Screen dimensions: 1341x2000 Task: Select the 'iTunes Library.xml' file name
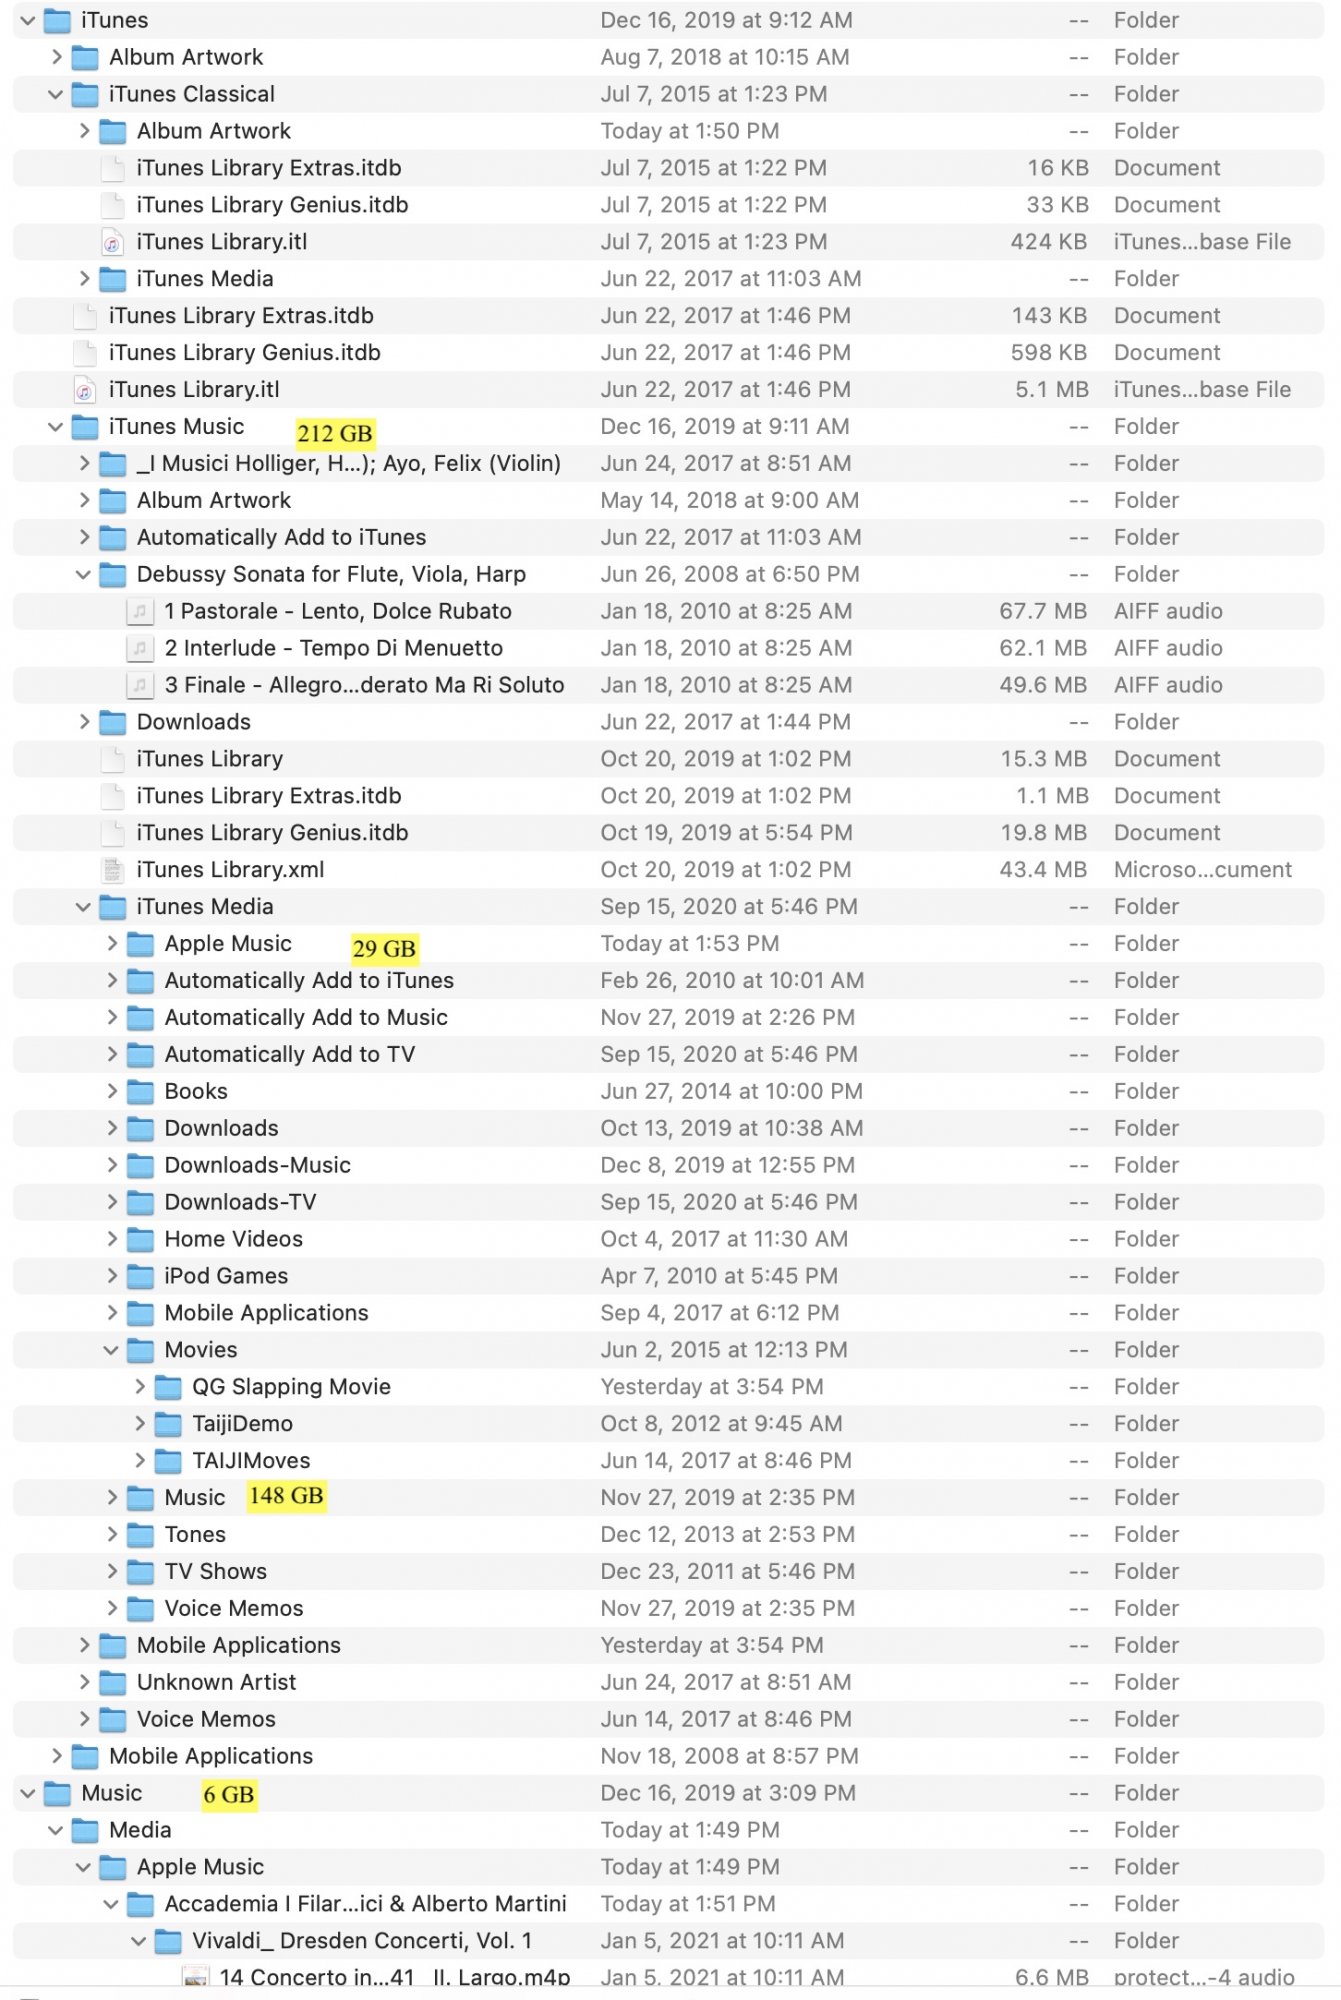[x=231, y=870]
